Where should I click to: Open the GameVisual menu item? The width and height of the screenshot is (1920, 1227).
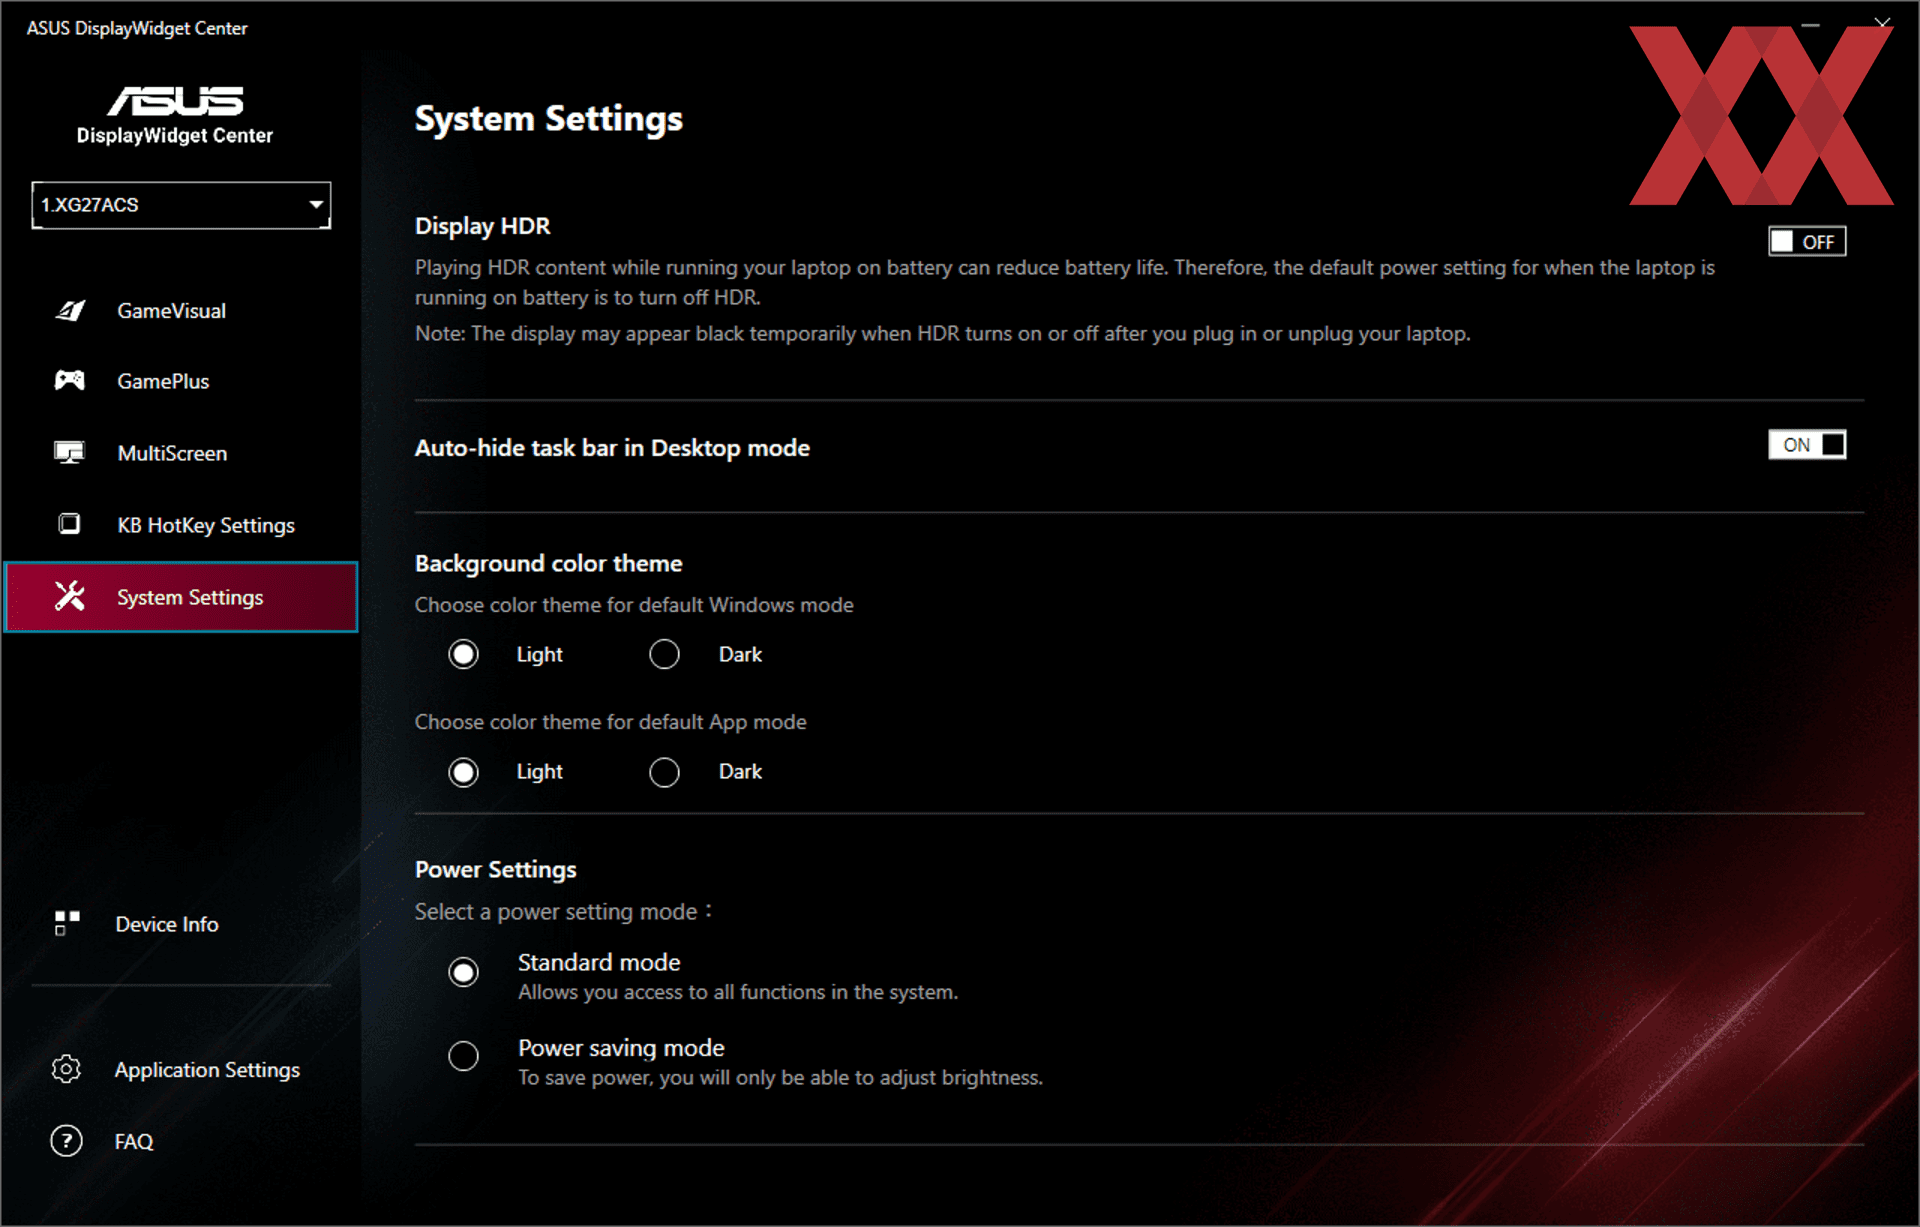click(x=171, y=311)
